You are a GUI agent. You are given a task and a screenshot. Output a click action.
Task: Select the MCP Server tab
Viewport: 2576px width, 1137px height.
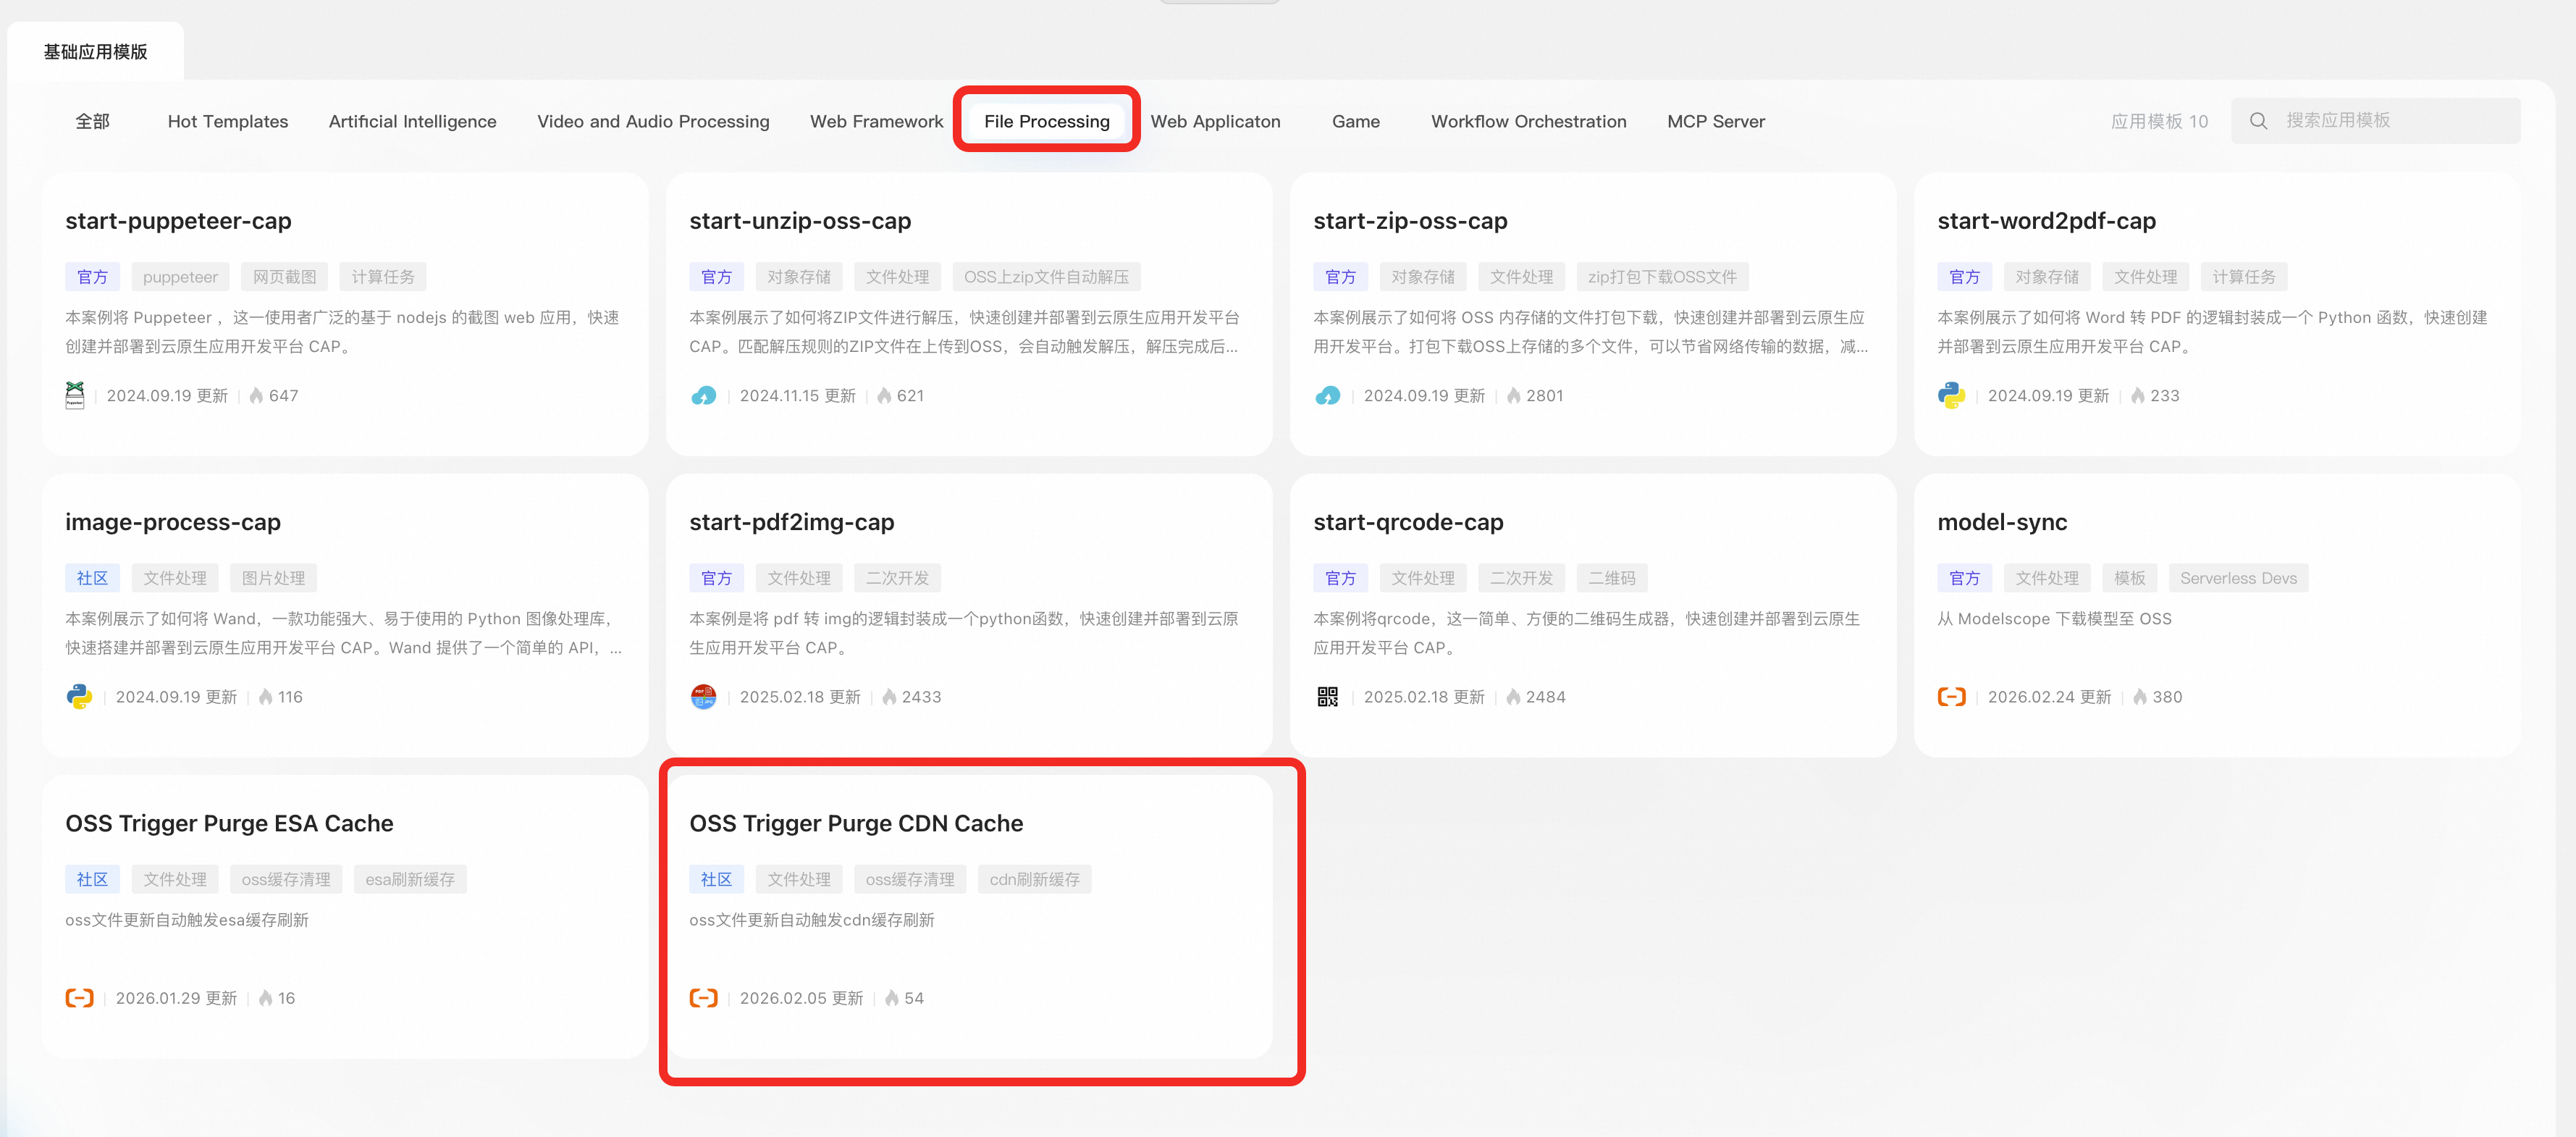(1715, 121)
